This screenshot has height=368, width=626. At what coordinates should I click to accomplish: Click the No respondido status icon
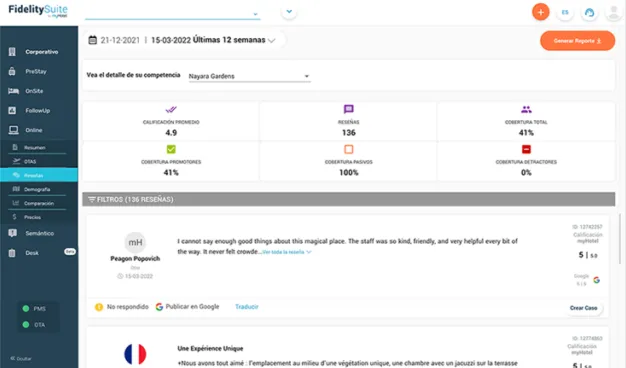point(99,307)
